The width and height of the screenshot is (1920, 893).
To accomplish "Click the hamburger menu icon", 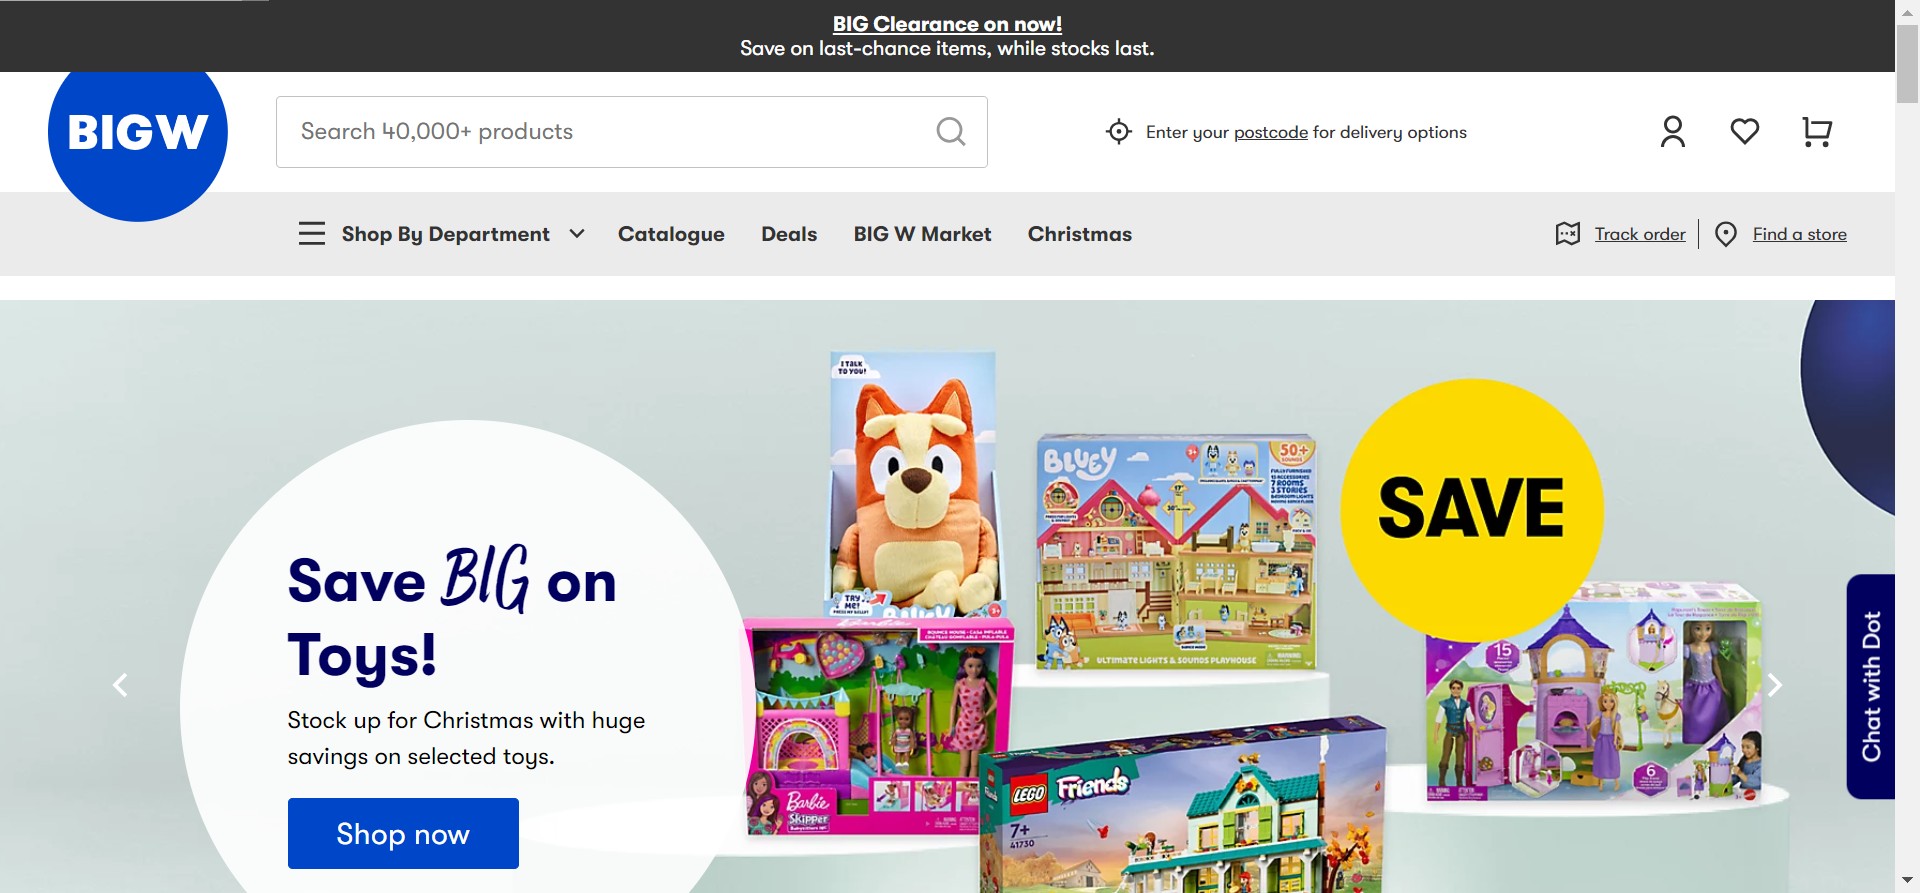I will [x=312, y=234].
